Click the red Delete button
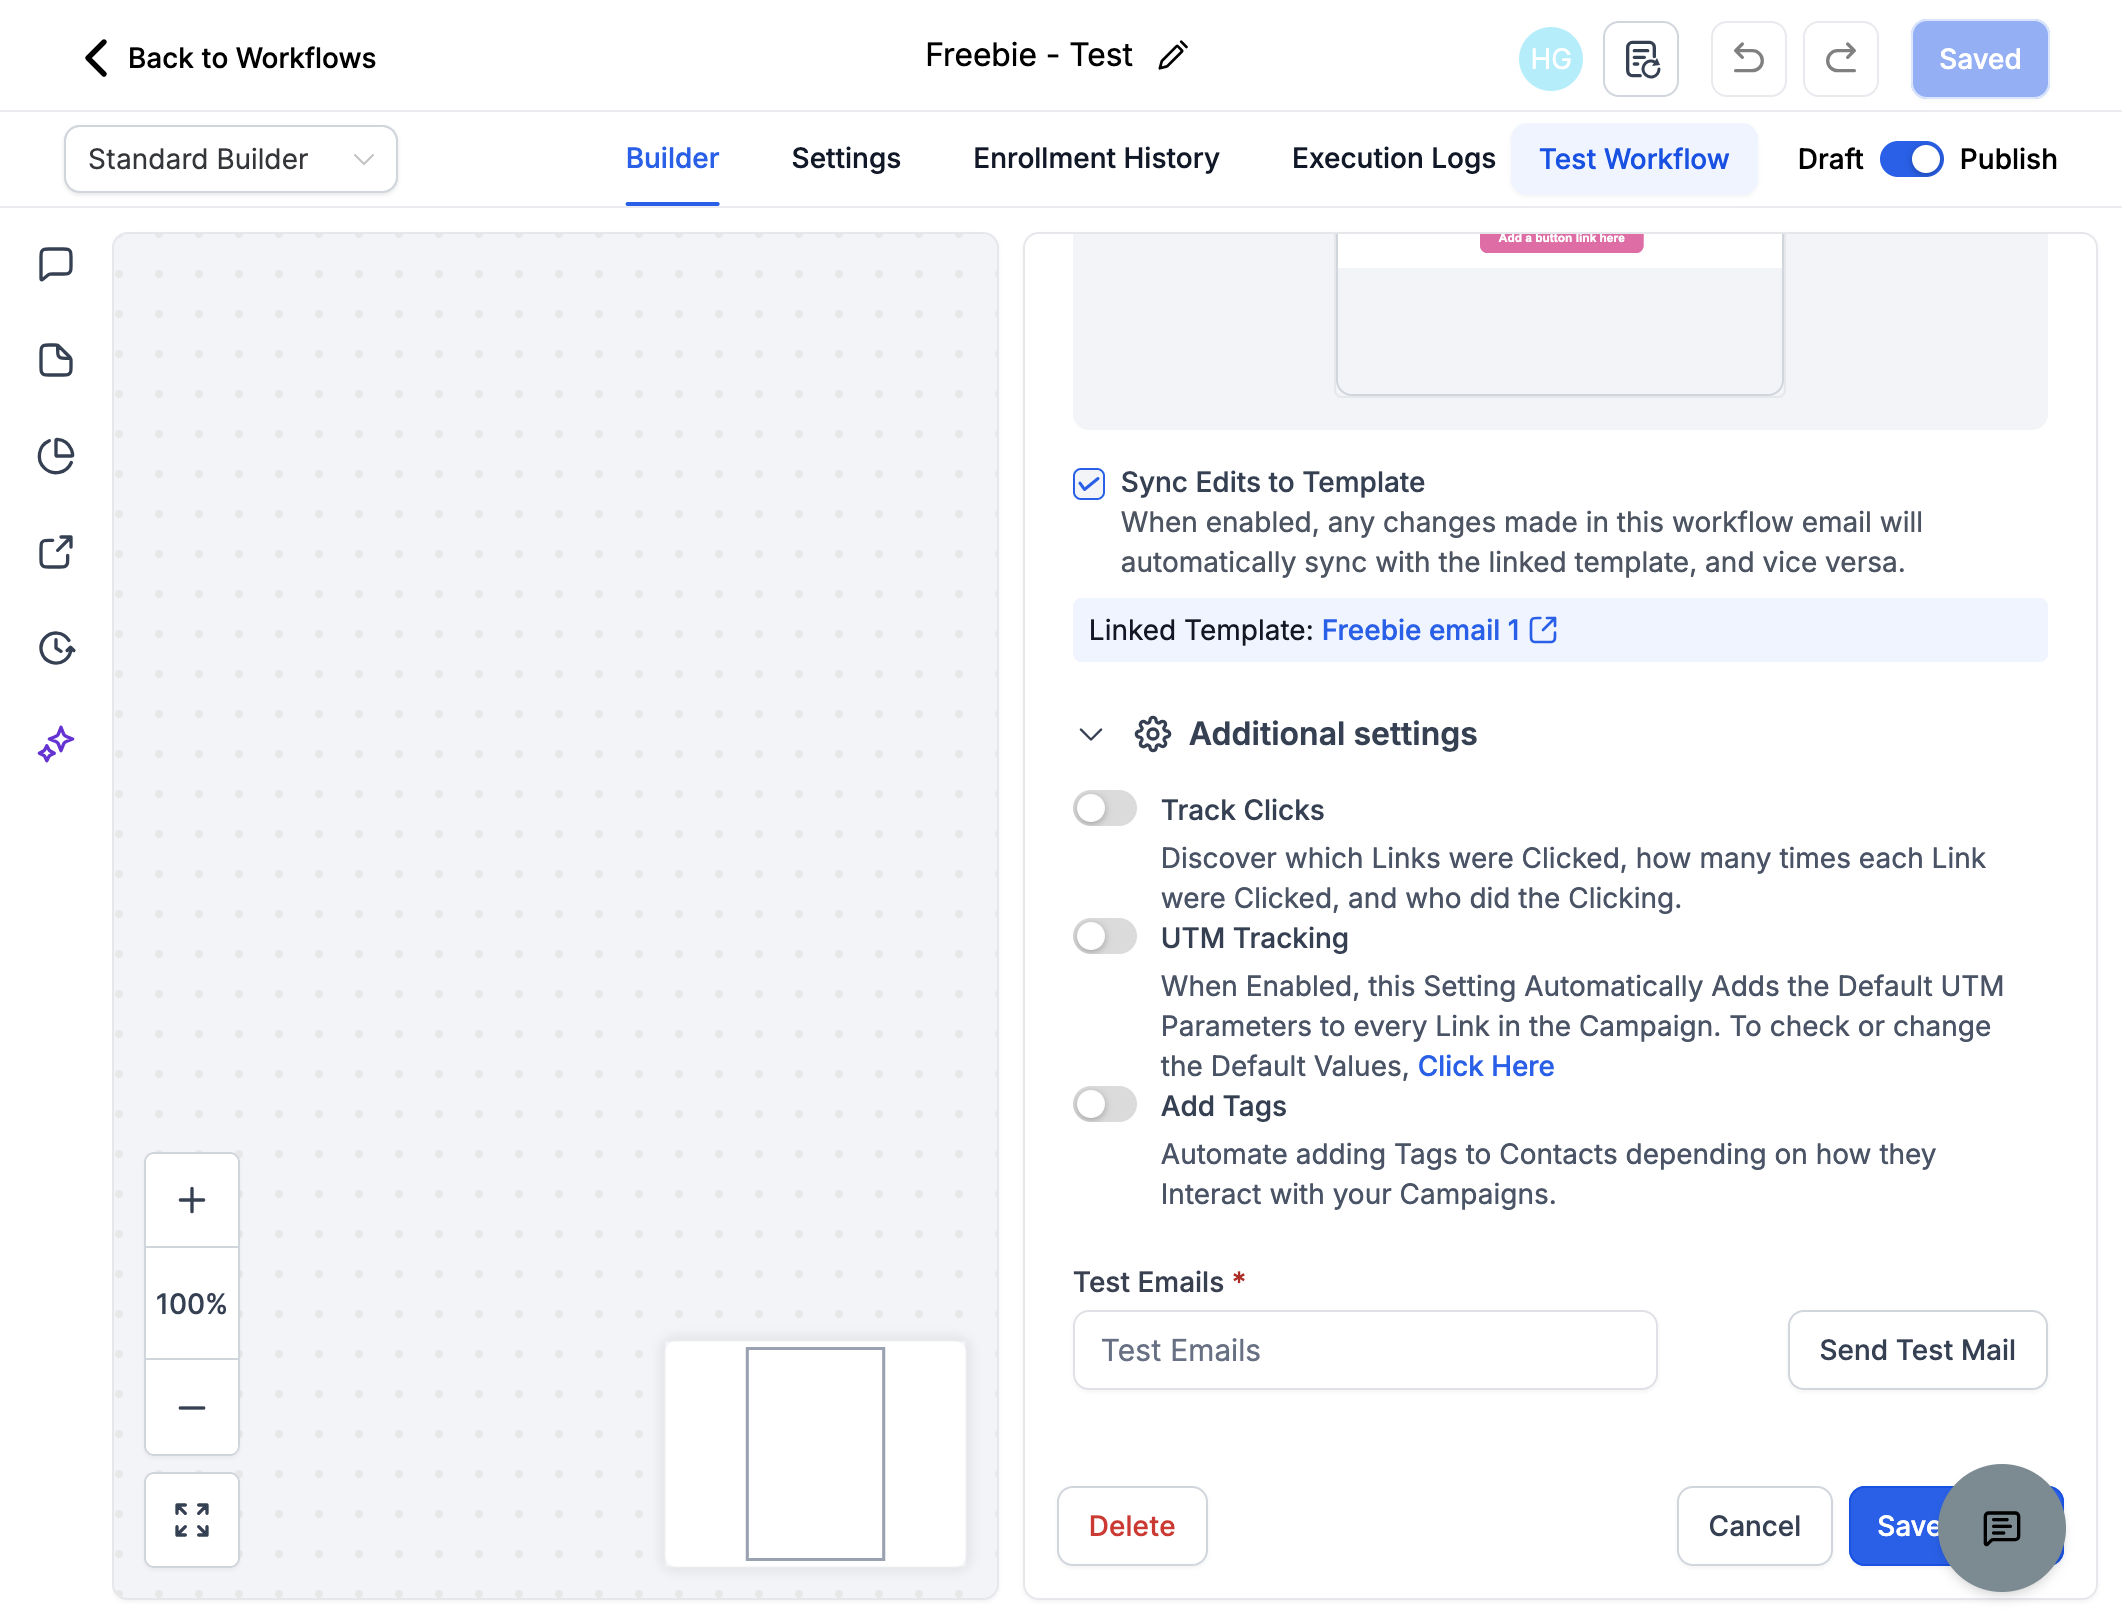2122x1624 pixels. tap(1132, 1526)
